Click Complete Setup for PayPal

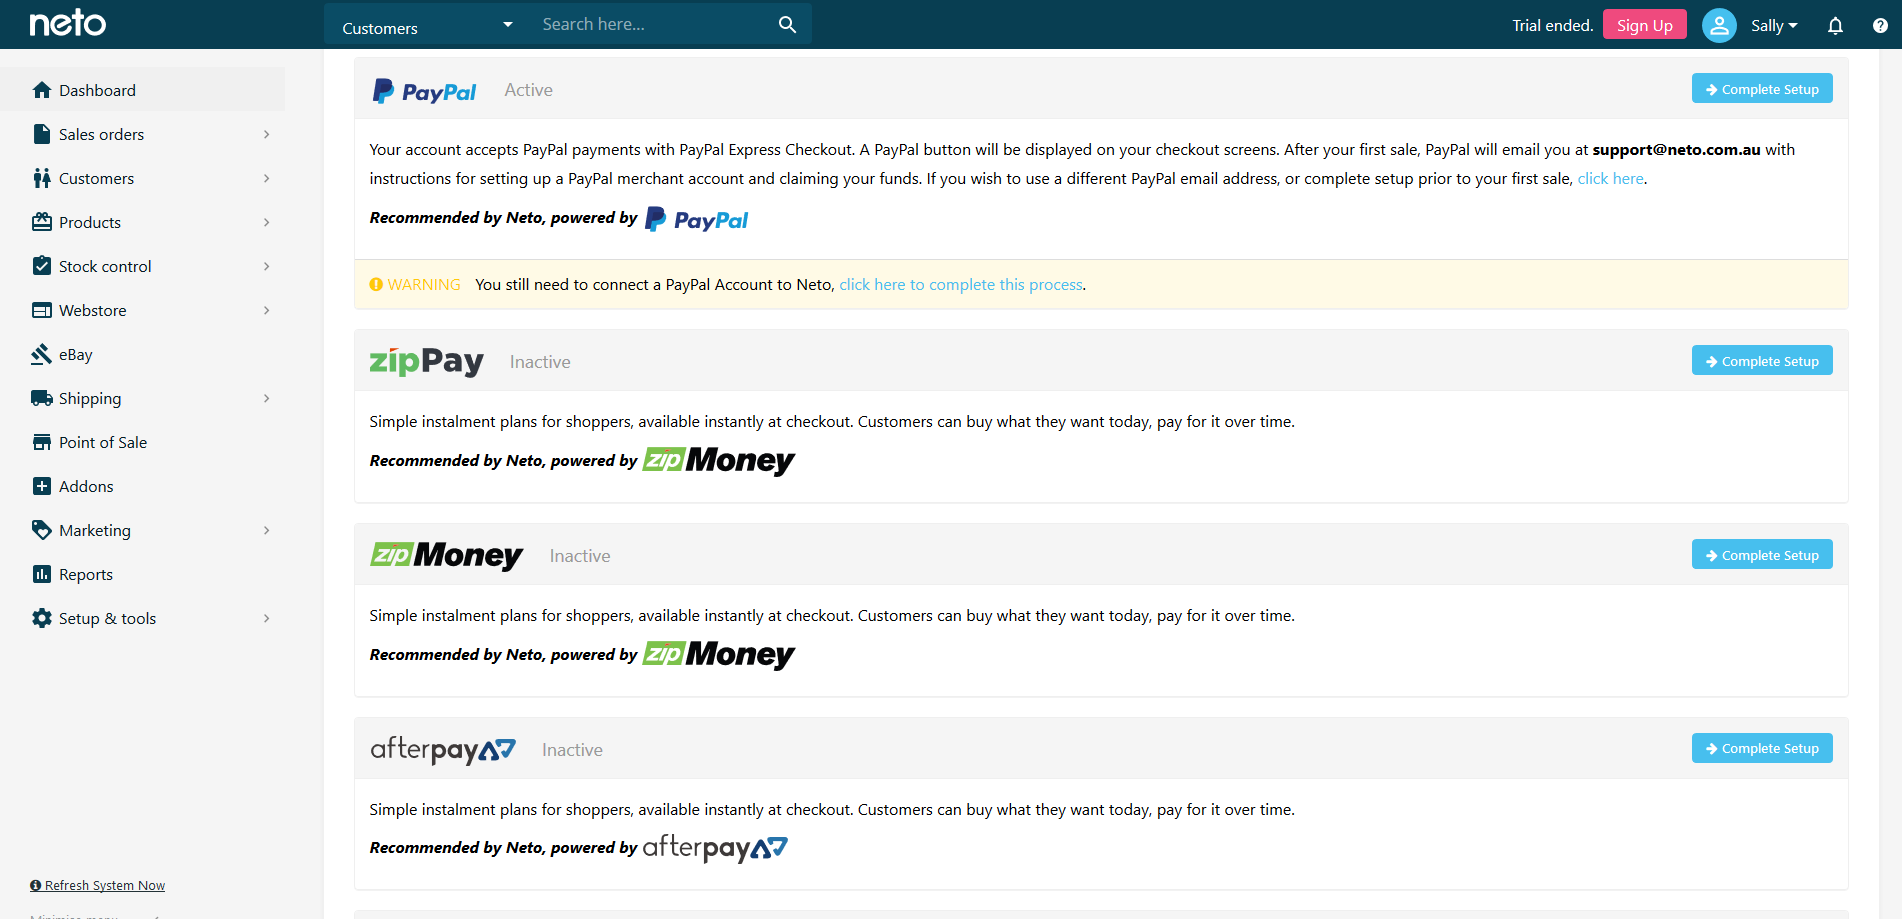[1762, 89]
